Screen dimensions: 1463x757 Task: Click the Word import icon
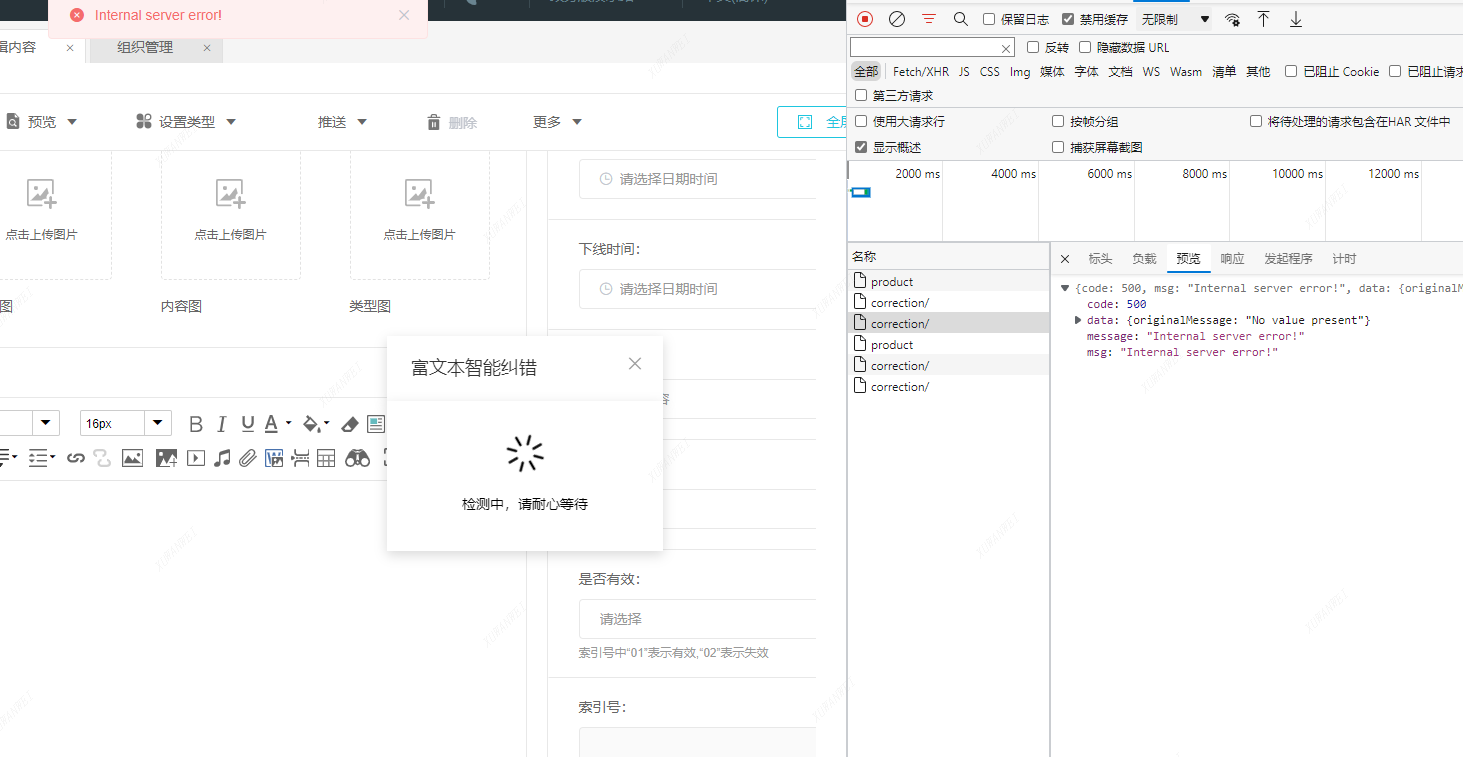pyautogui.click(x=274, y=458)
